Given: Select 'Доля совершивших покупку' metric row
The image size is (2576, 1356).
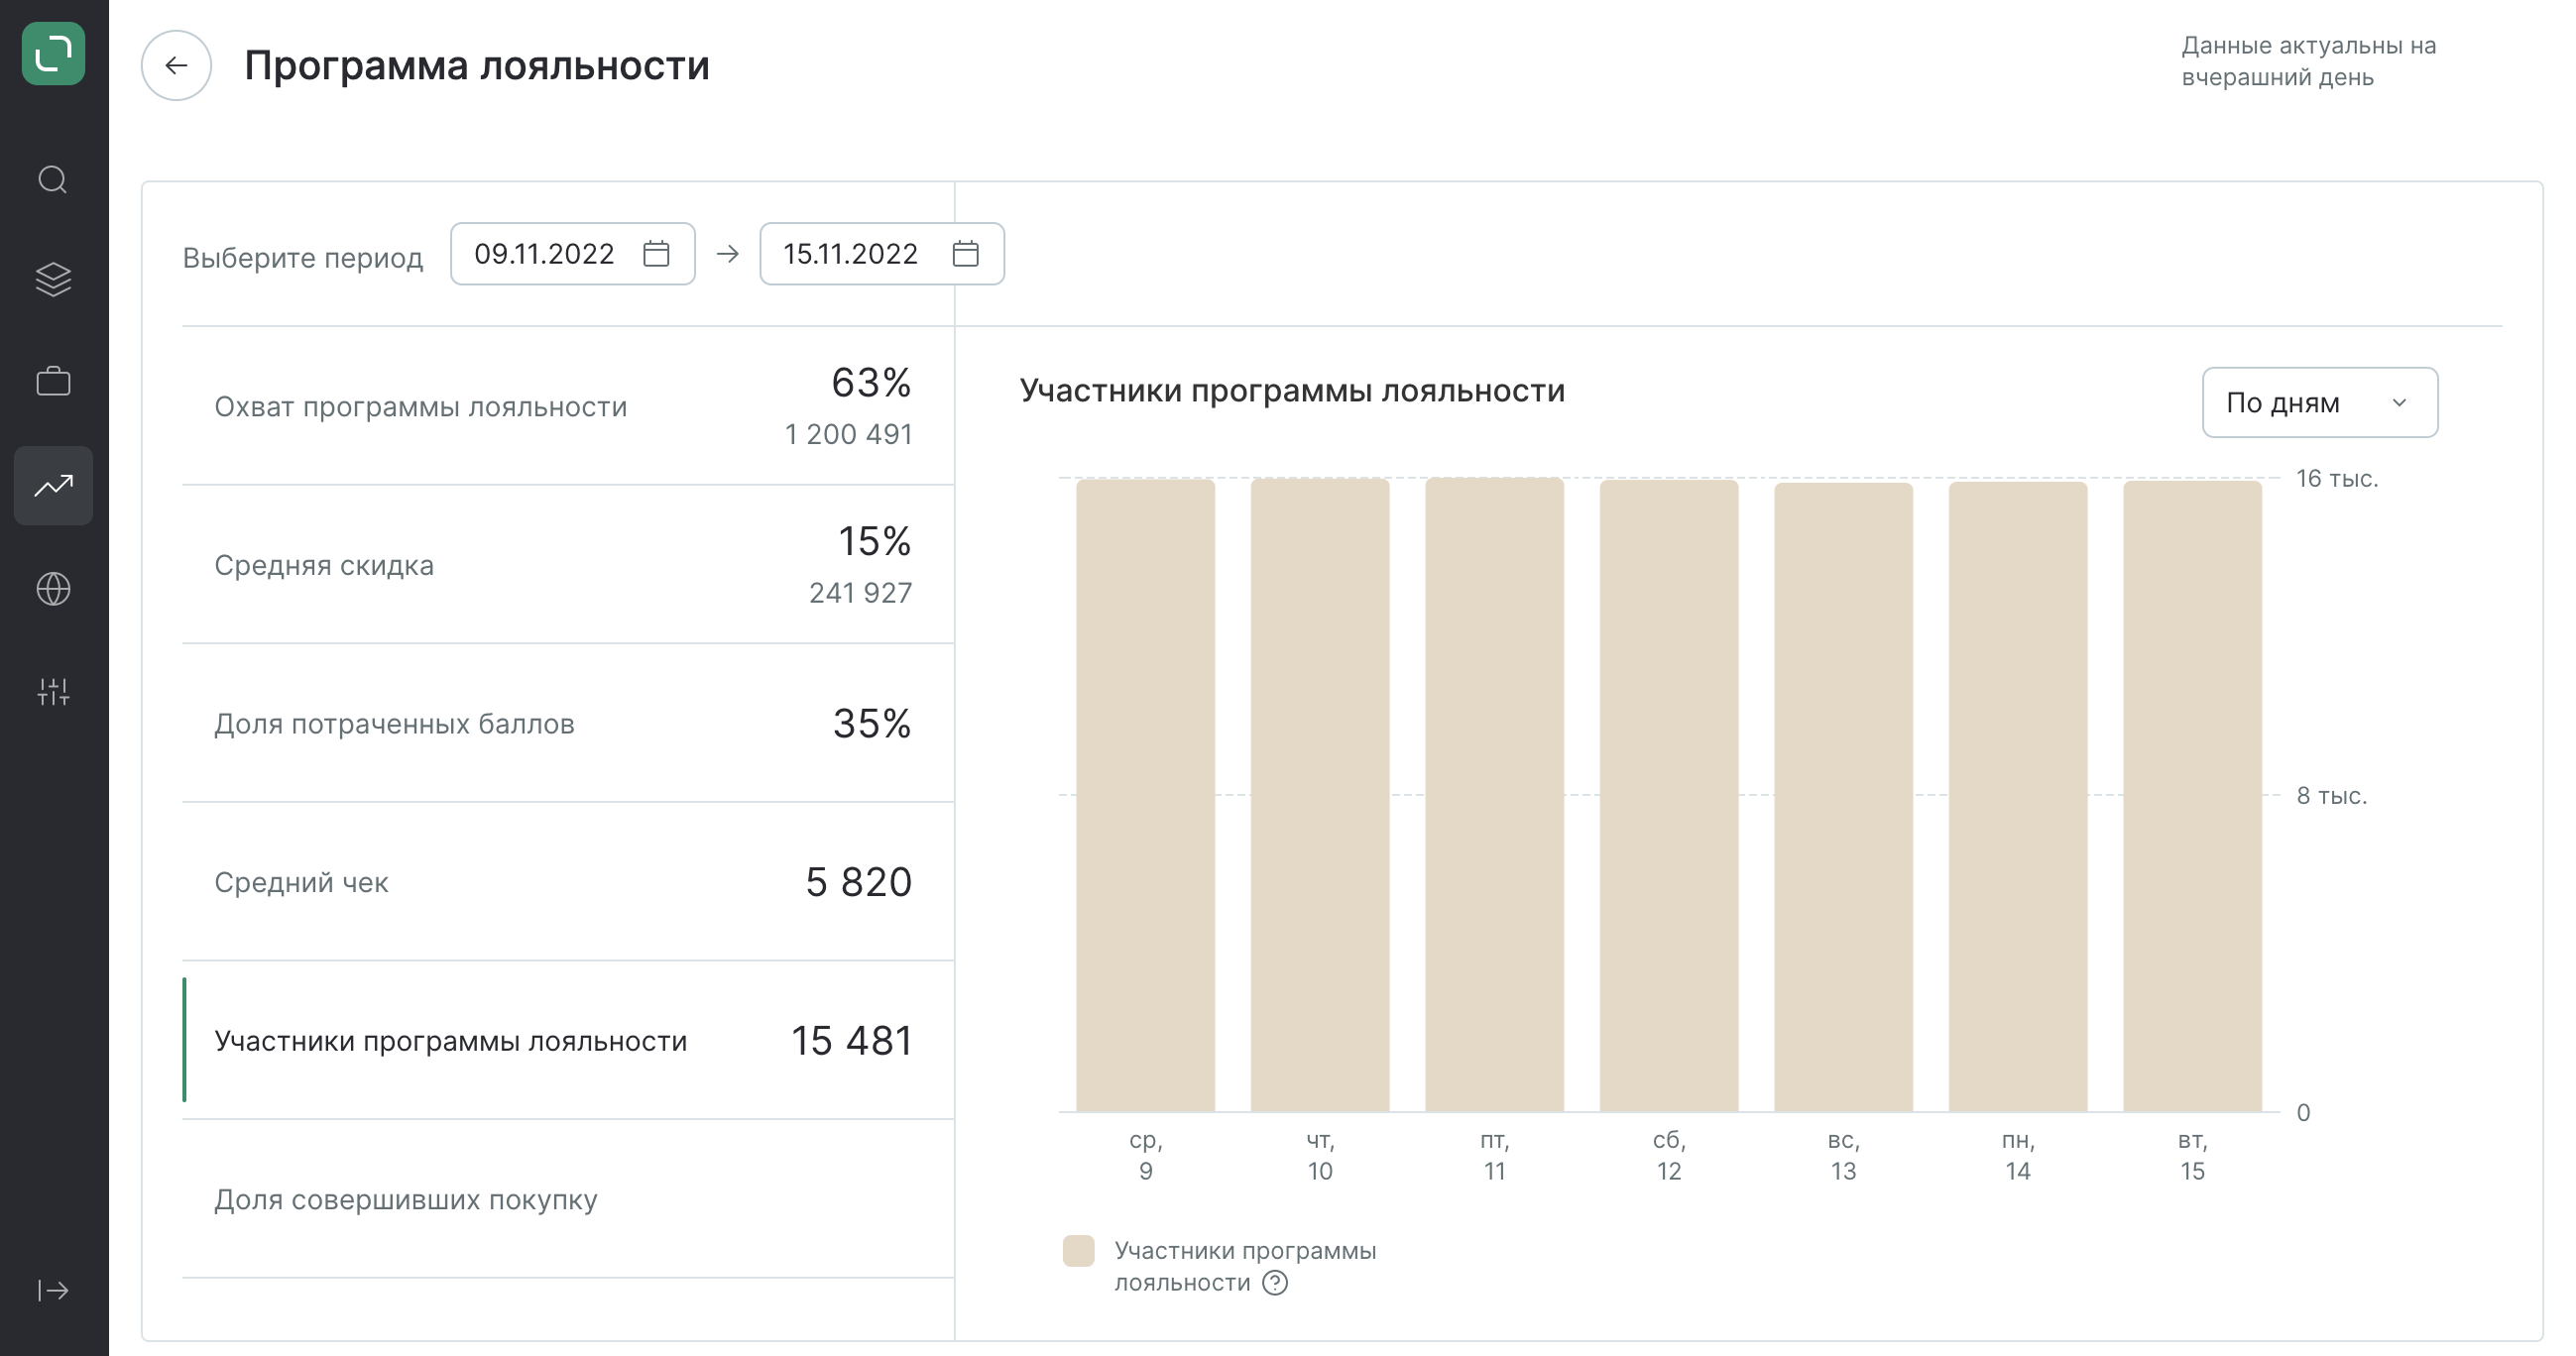Looking at the screenshot, I should (567, 1199).
